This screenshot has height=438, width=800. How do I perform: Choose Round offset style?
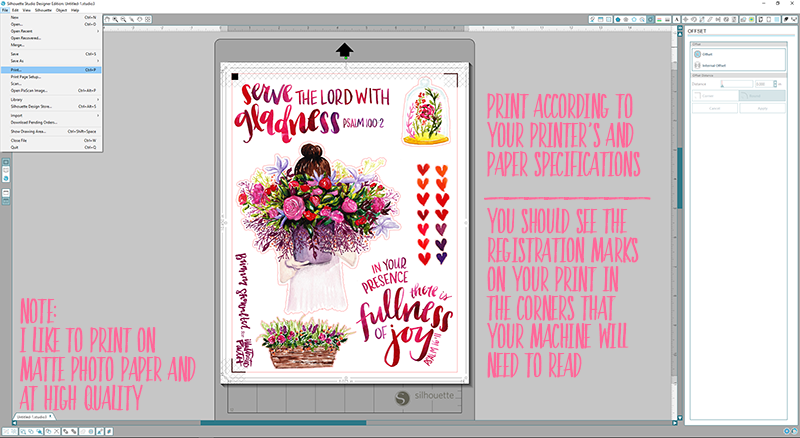(762, 95)
